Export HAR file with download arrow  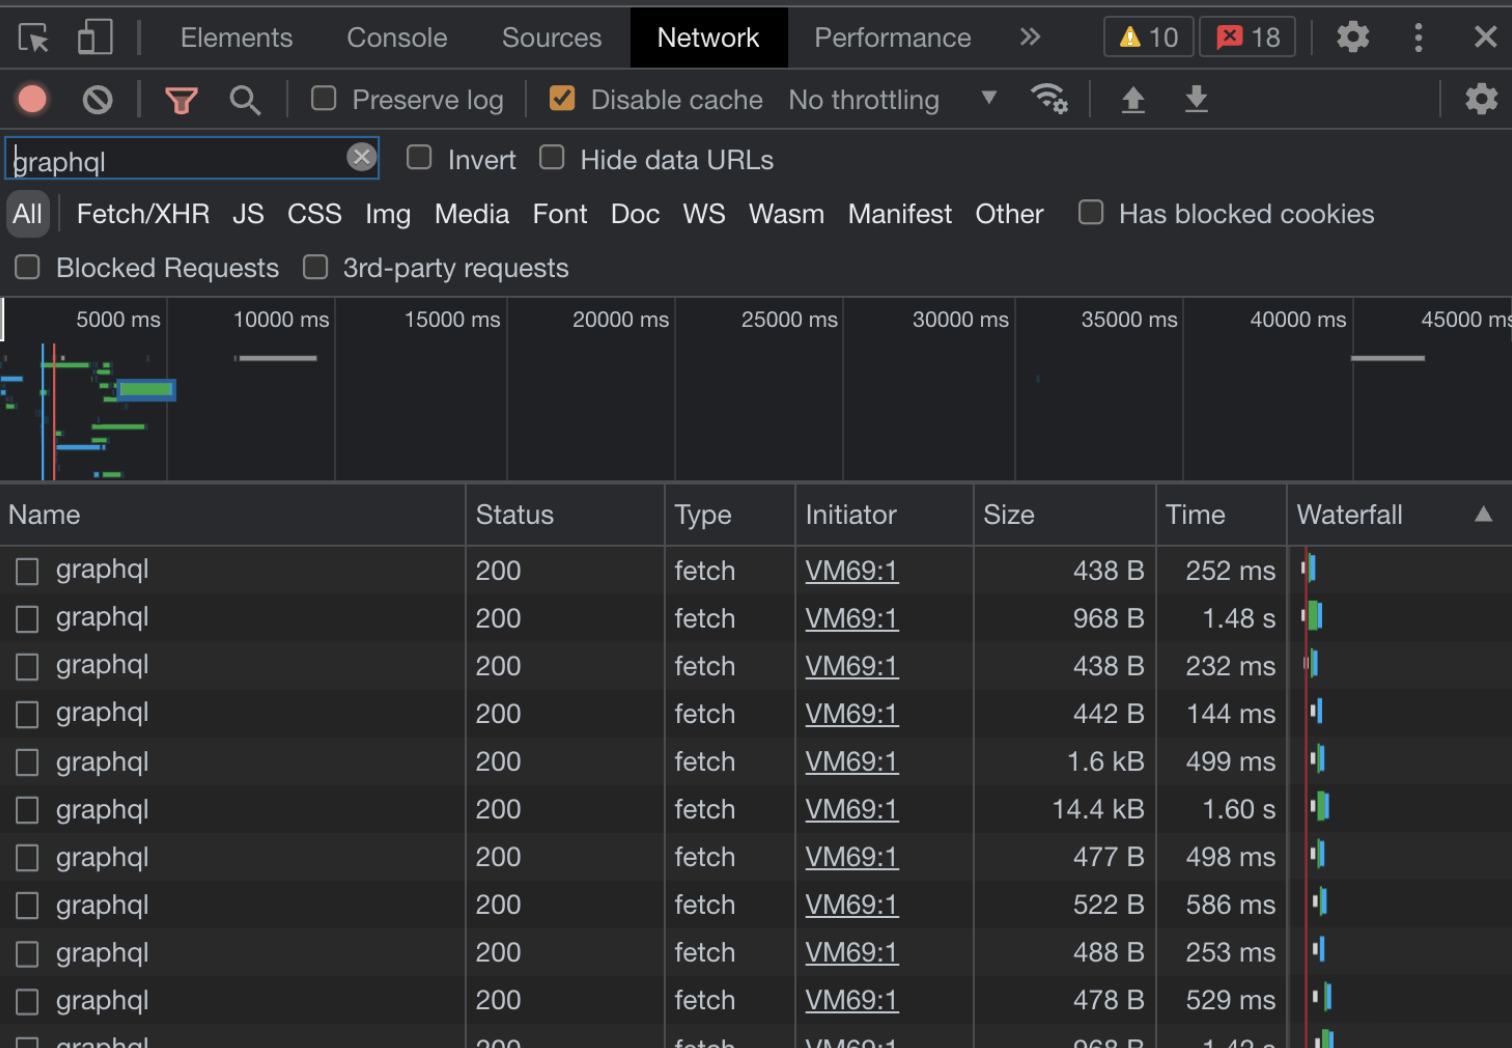pos(1196,99)
